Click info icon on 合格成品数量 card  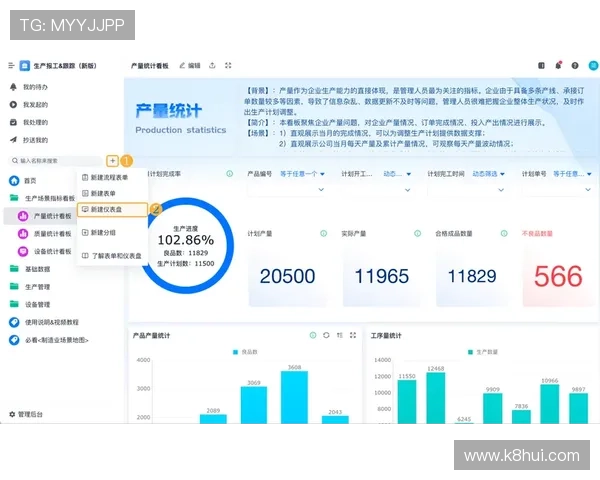(504, 233)
